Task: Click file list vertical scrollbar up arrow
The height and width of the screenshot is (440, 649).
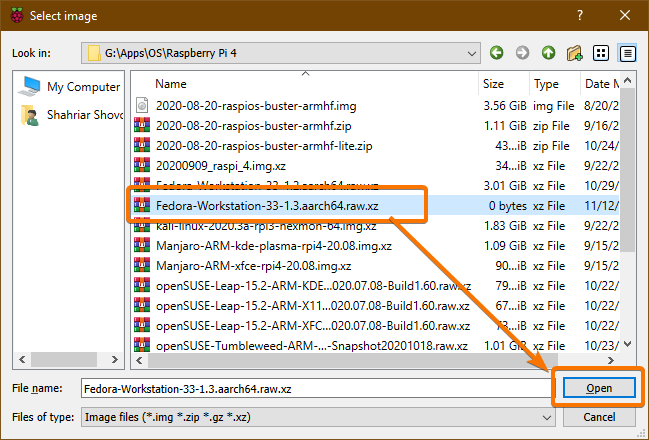Action: tap(627, 81)
